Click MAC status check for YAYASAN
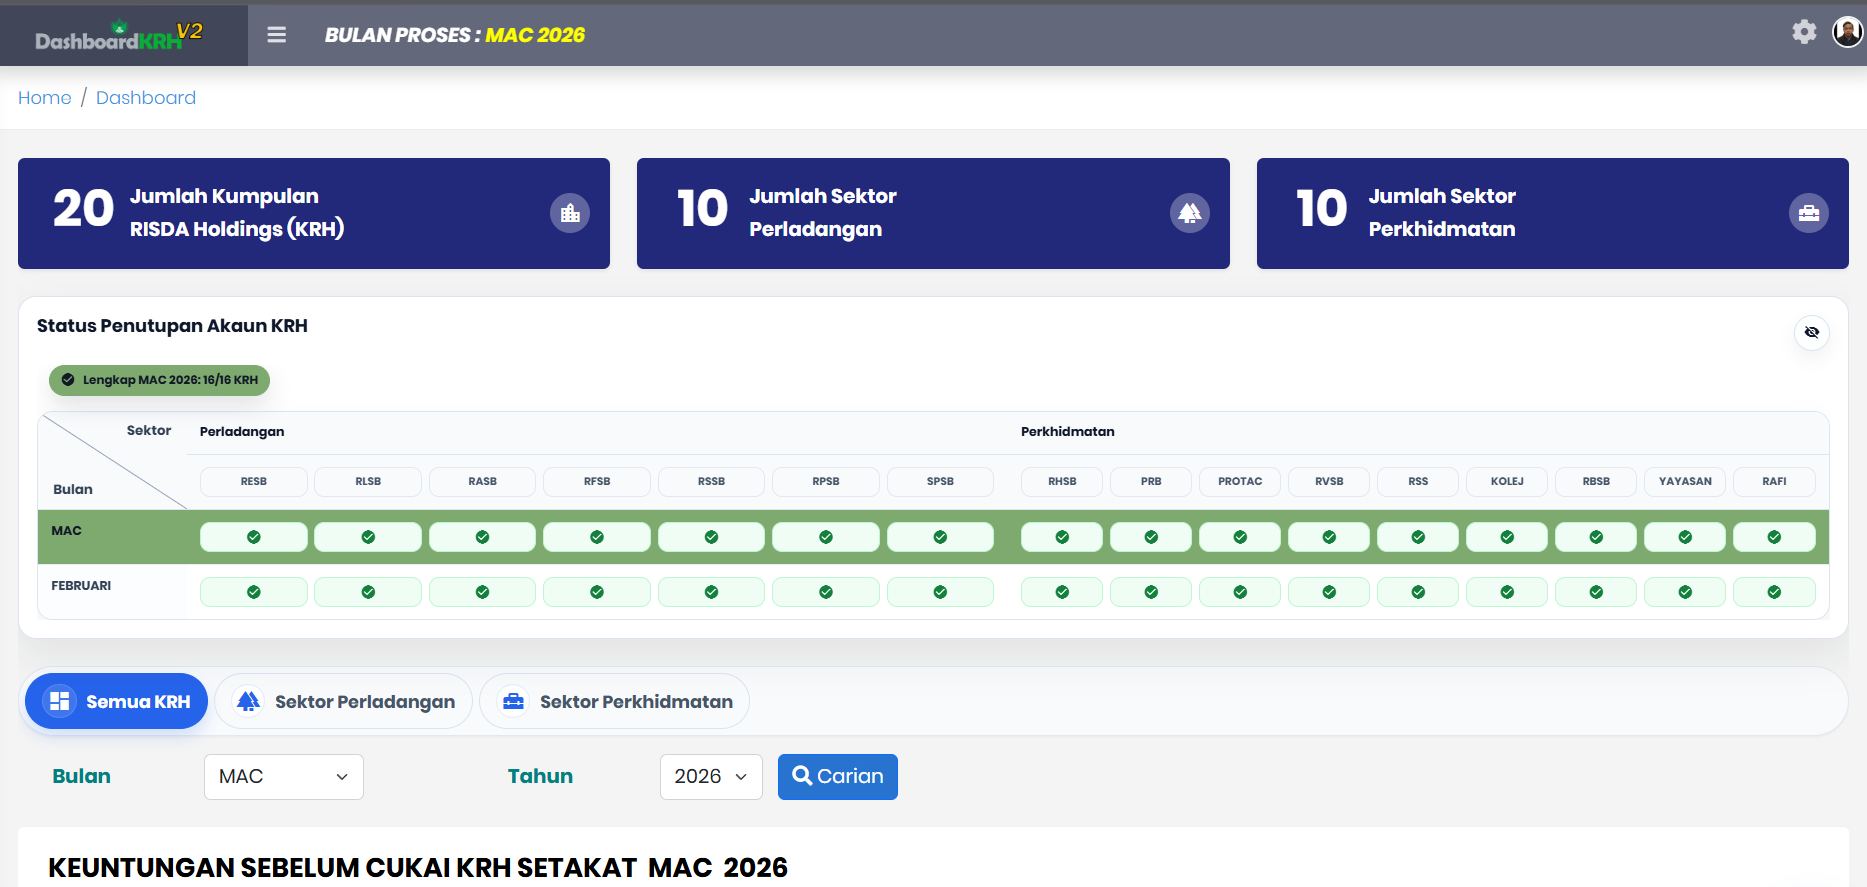 tap(1685, 537)
